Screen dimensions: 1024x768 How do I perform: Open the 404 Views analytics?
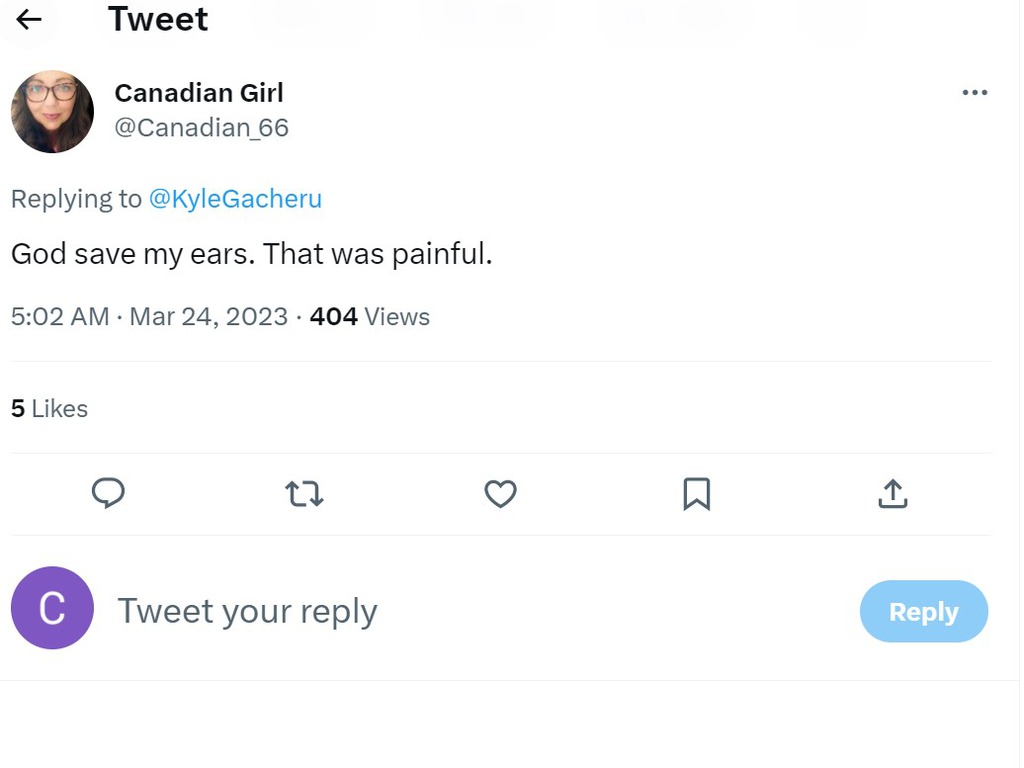pos(370,317)
